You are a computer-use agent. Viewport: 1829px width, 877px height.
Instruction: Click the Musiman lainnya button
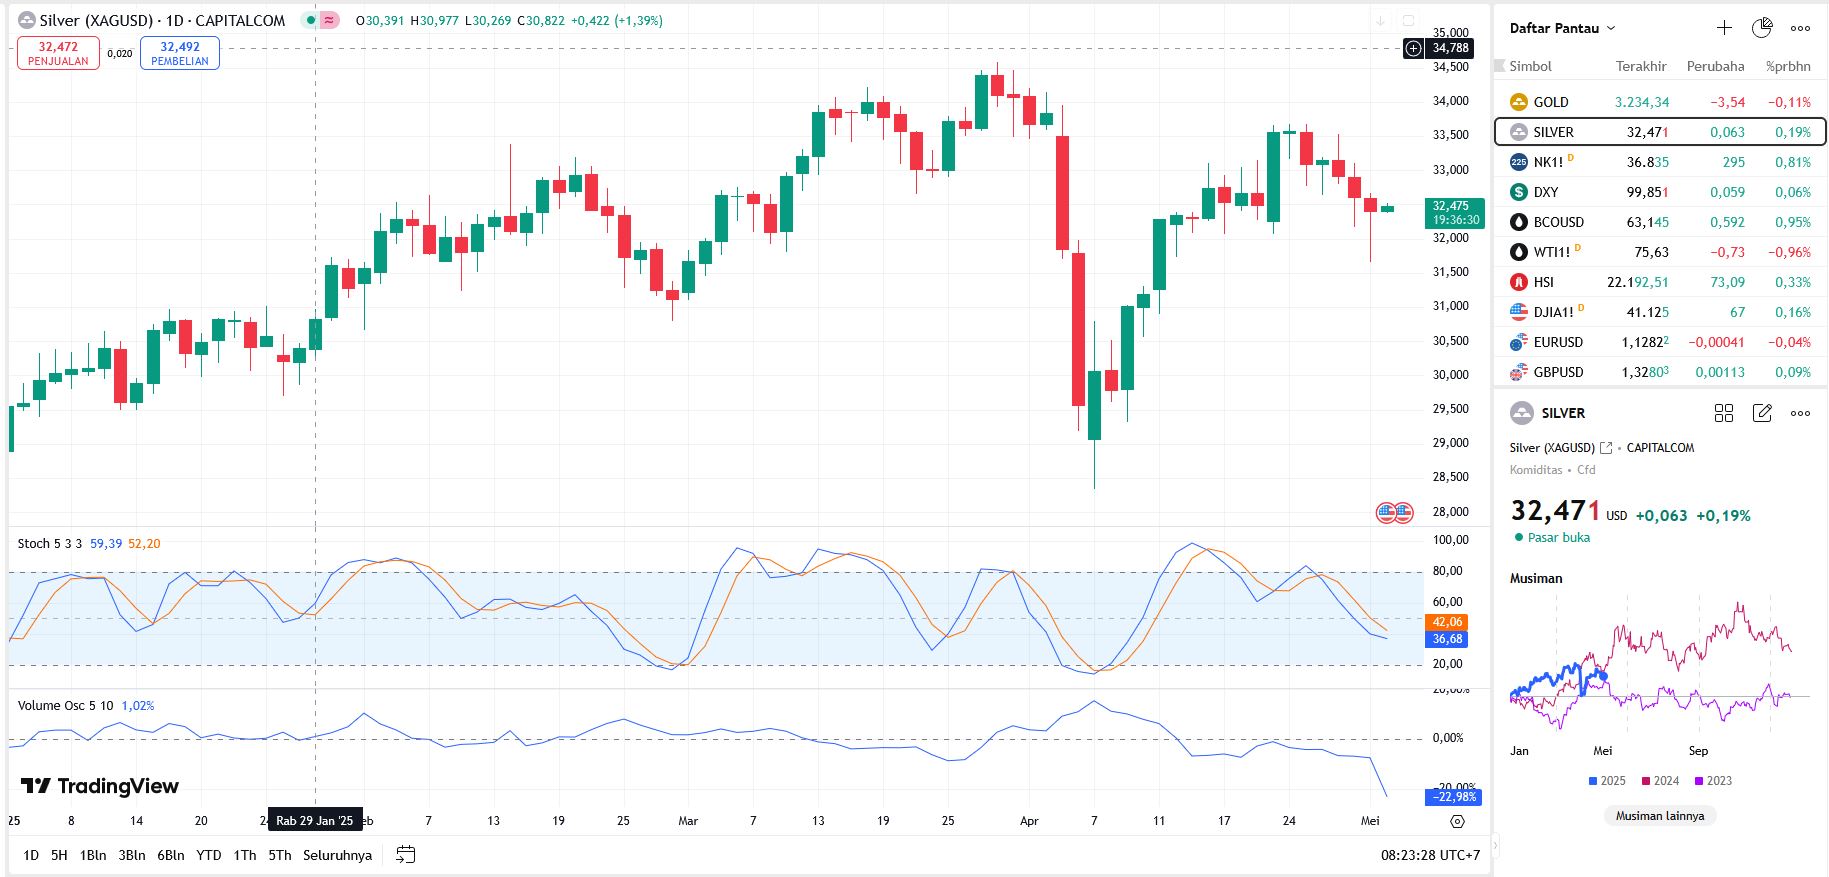pos(1660,816)
